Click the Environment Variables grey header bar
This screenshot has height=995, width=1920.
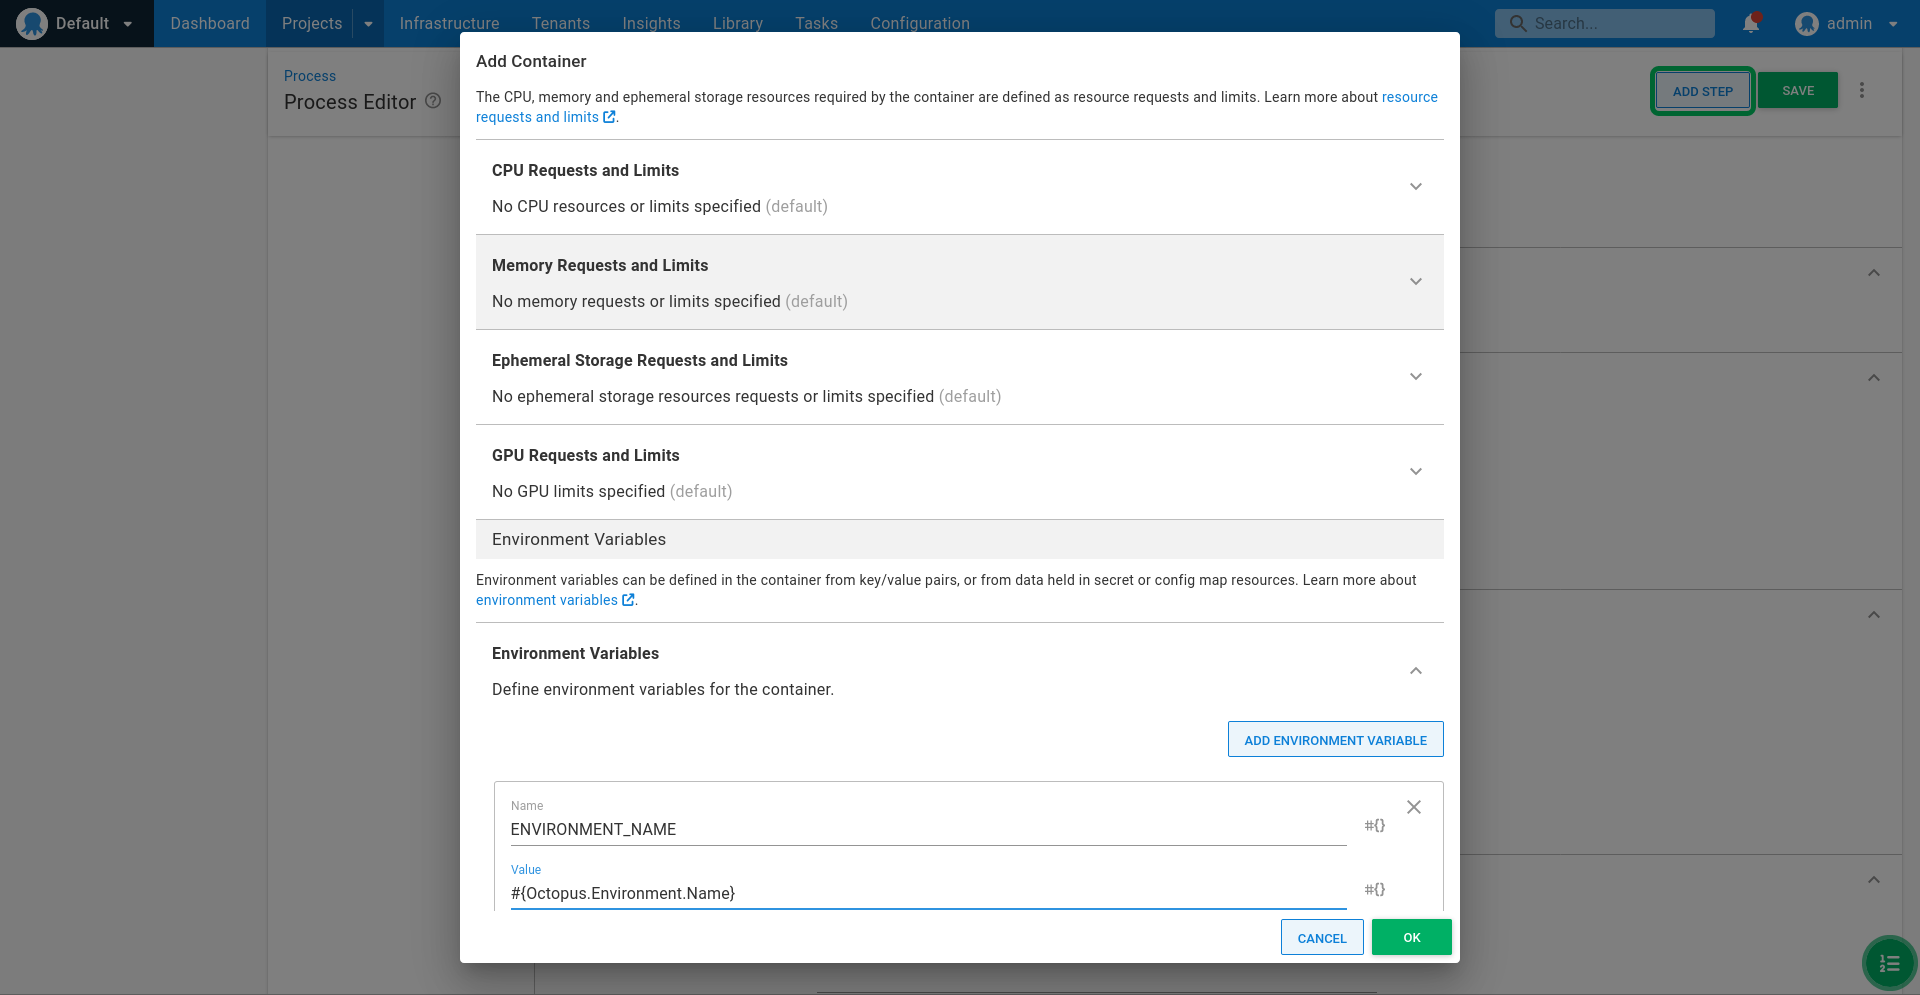[960, 540]
